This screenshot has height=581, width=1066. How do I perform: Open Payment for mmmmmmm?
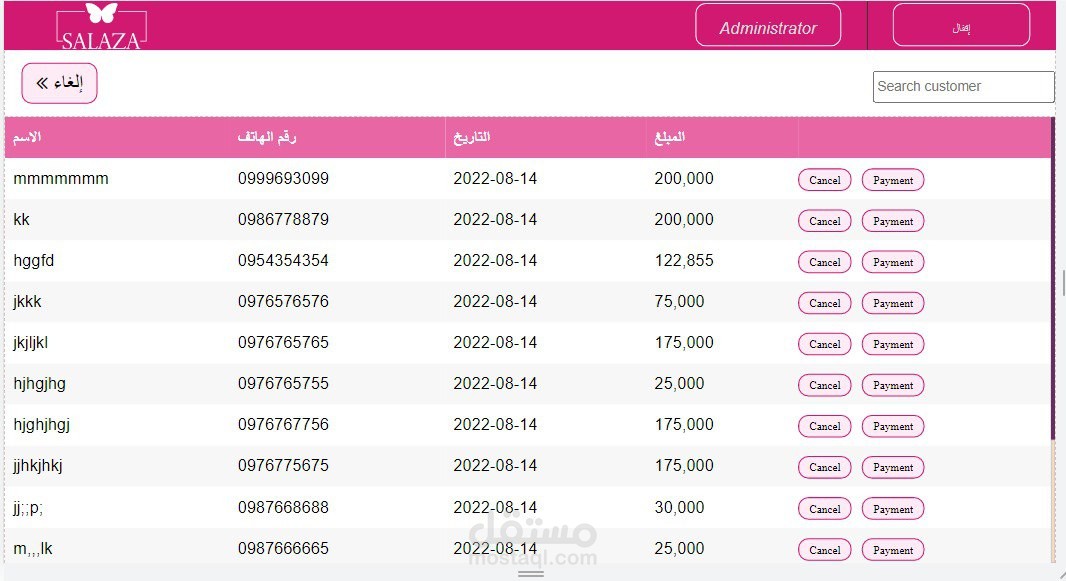893,180
